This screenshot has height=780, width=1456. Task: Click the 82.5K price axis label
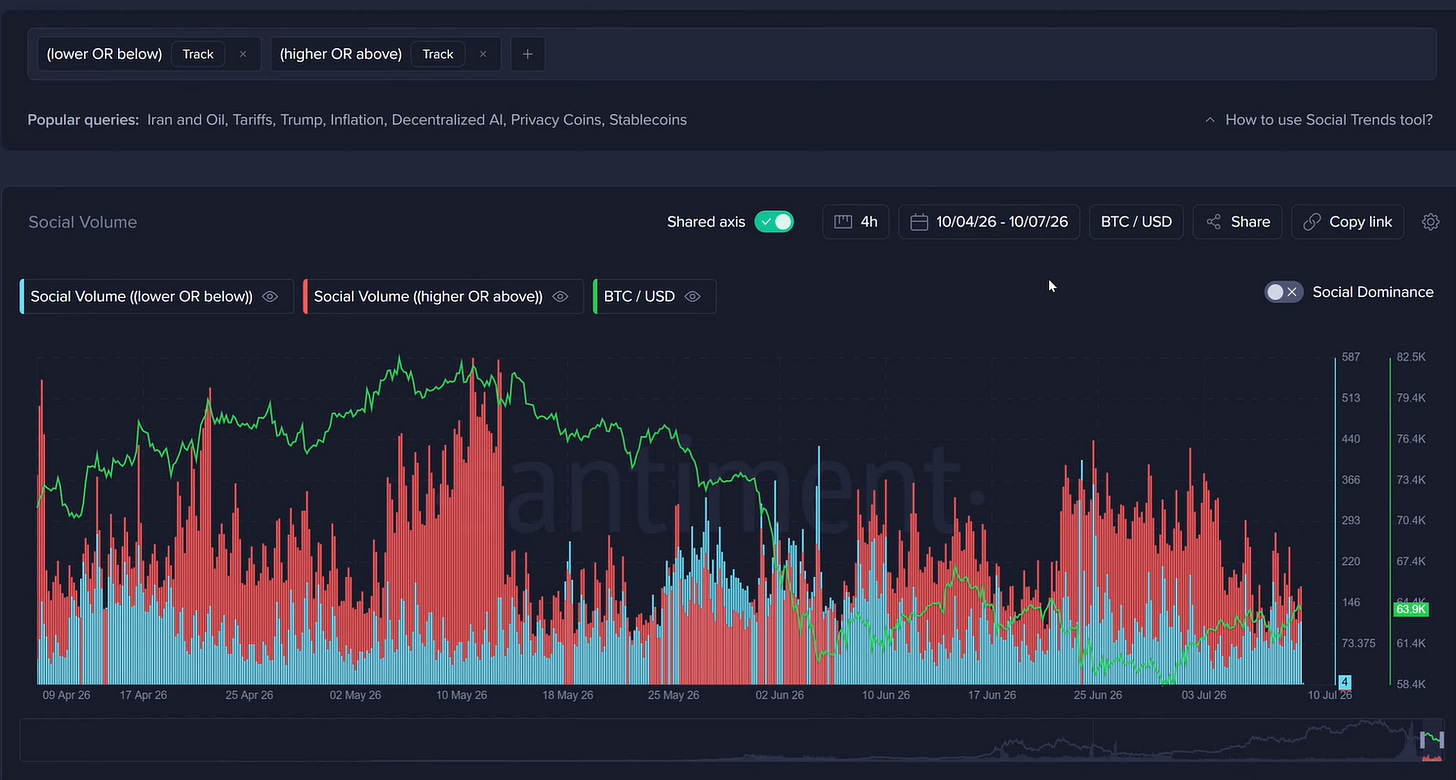tap(1412, 357)
